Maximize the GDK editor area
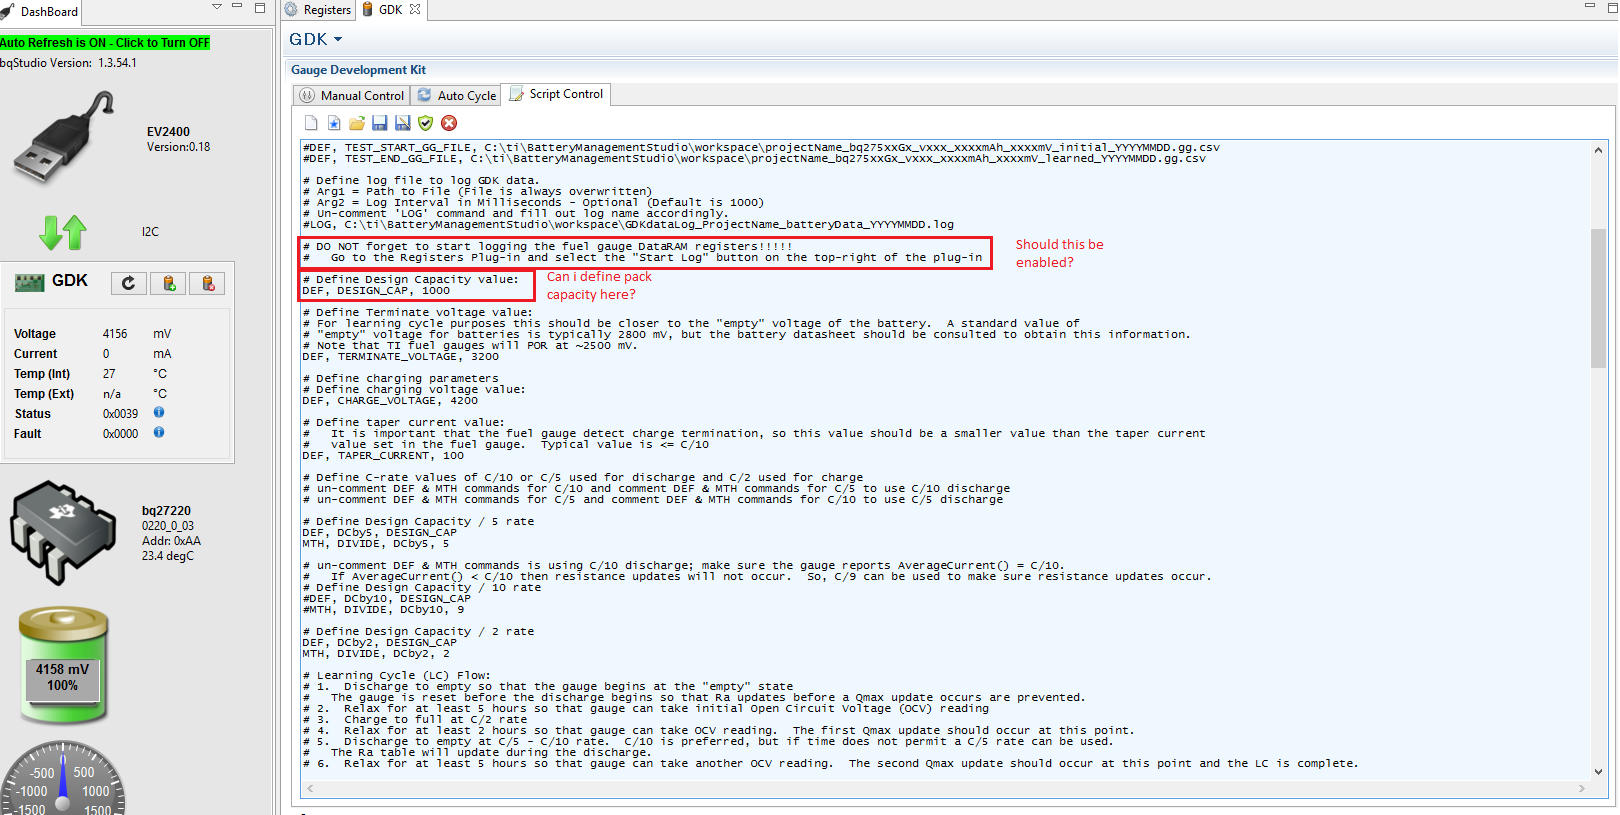 (x=1611, y=7)
